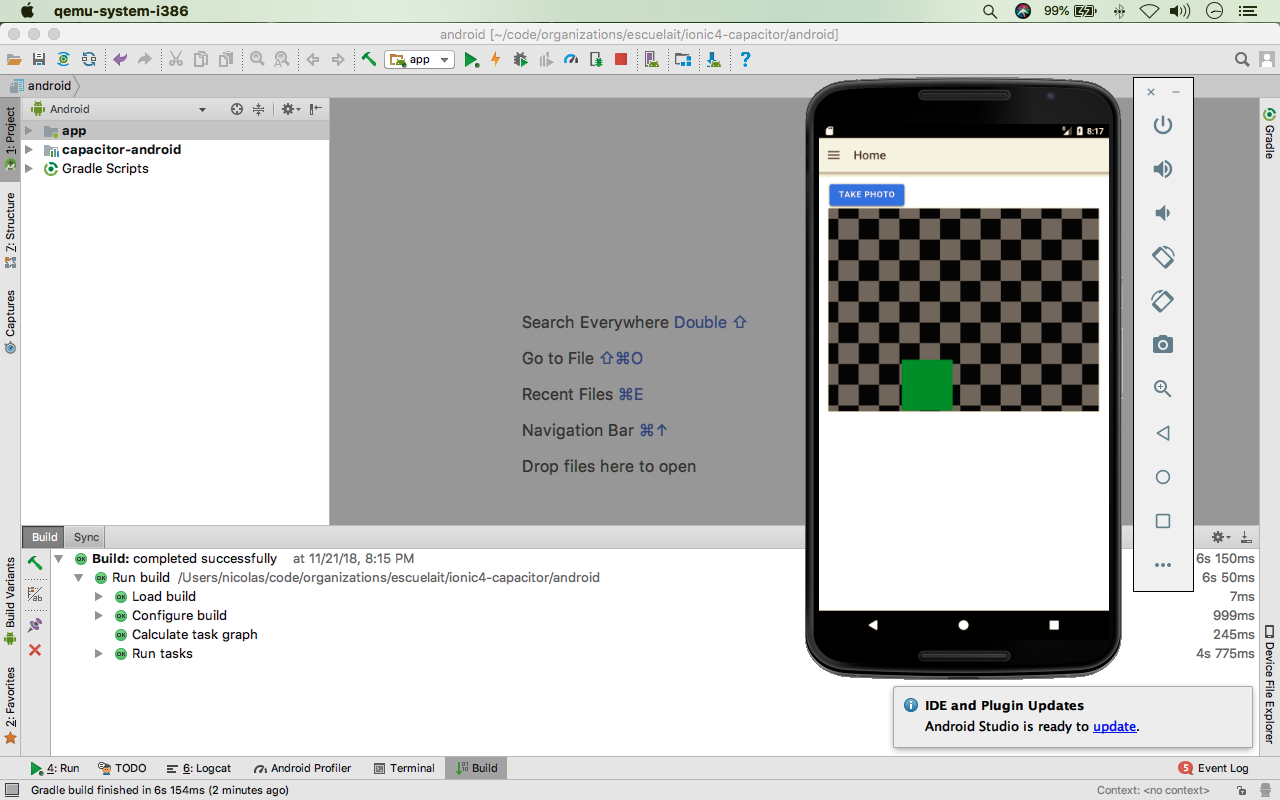Screen dimensions: 1280x800
Task: Open the AVD Manager icon in the toolbar
Action: coord(651,59)
